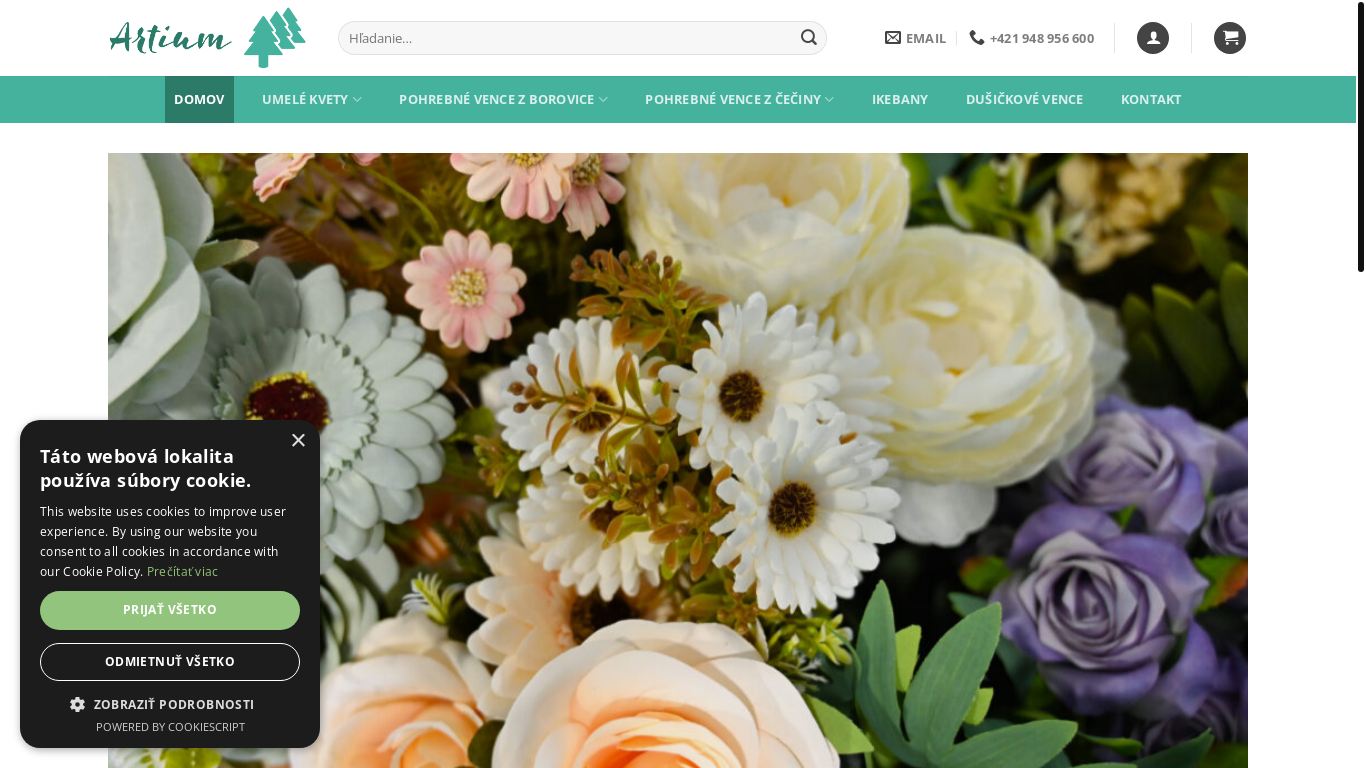Open the EMAIL contact link
Viewport: 1366px width, 768px height.
pyautogui.click(x=915, y=38)
